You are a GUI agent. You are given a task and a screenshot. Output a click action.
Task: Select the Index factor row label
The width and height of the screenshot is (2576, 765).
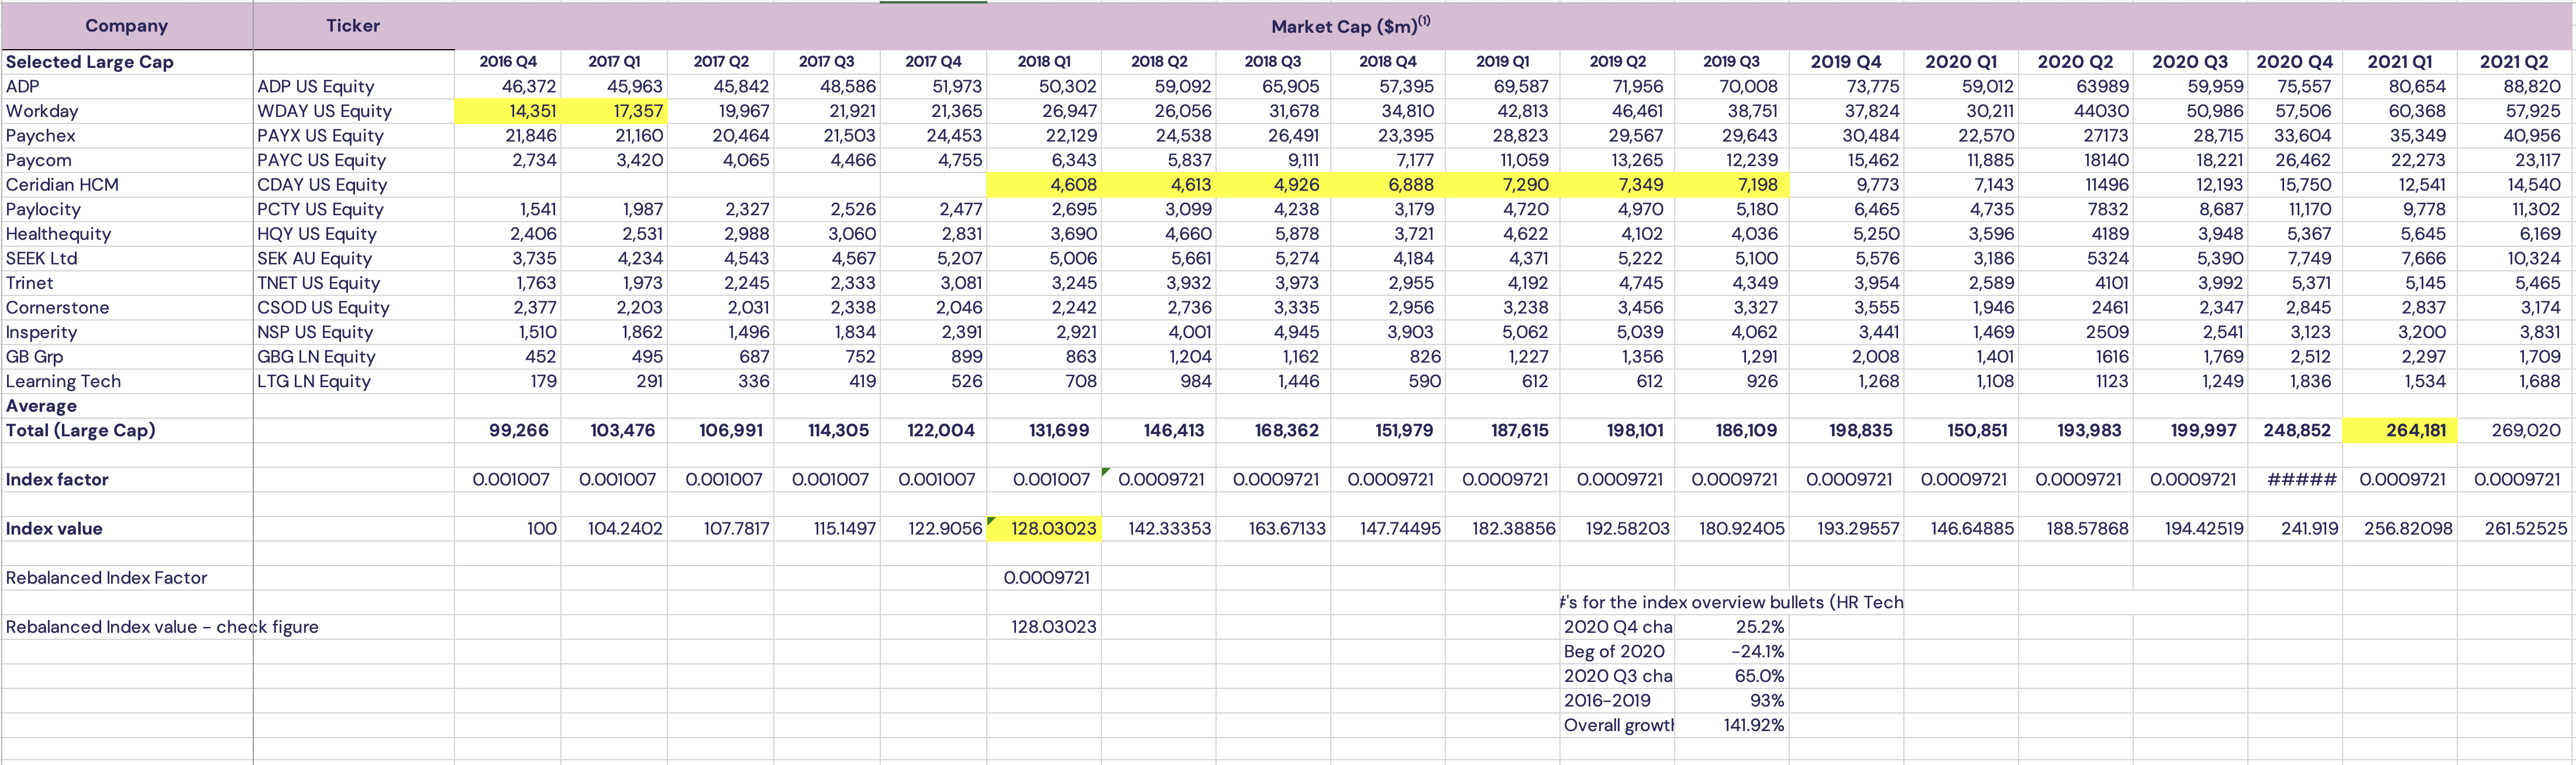tap(127, 479)
